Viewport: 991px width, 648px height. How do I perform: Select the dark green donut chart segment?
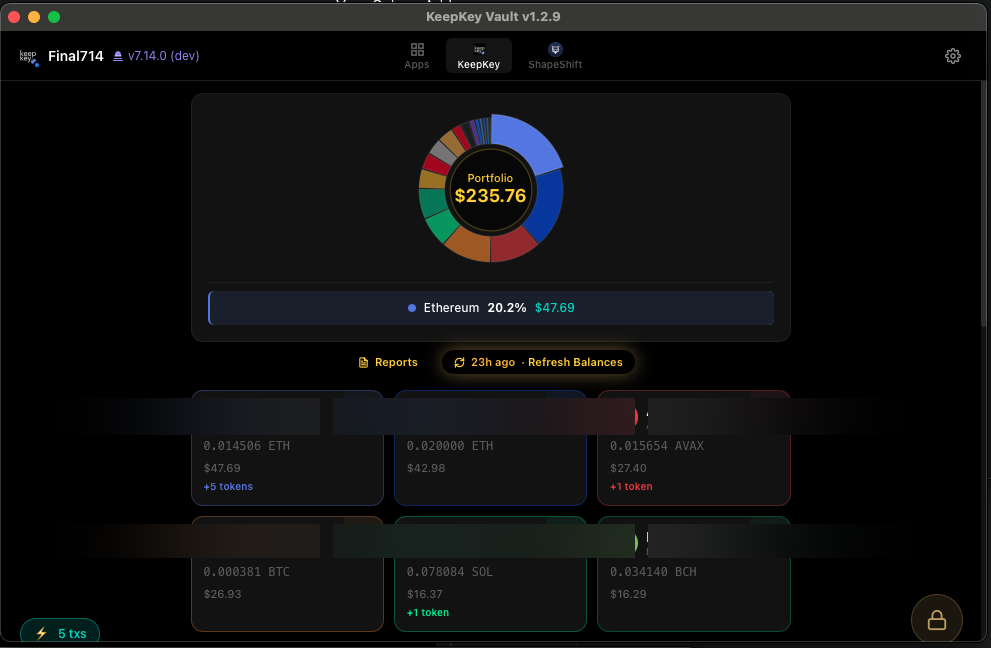pyautogui.click(x=432, y=201)
